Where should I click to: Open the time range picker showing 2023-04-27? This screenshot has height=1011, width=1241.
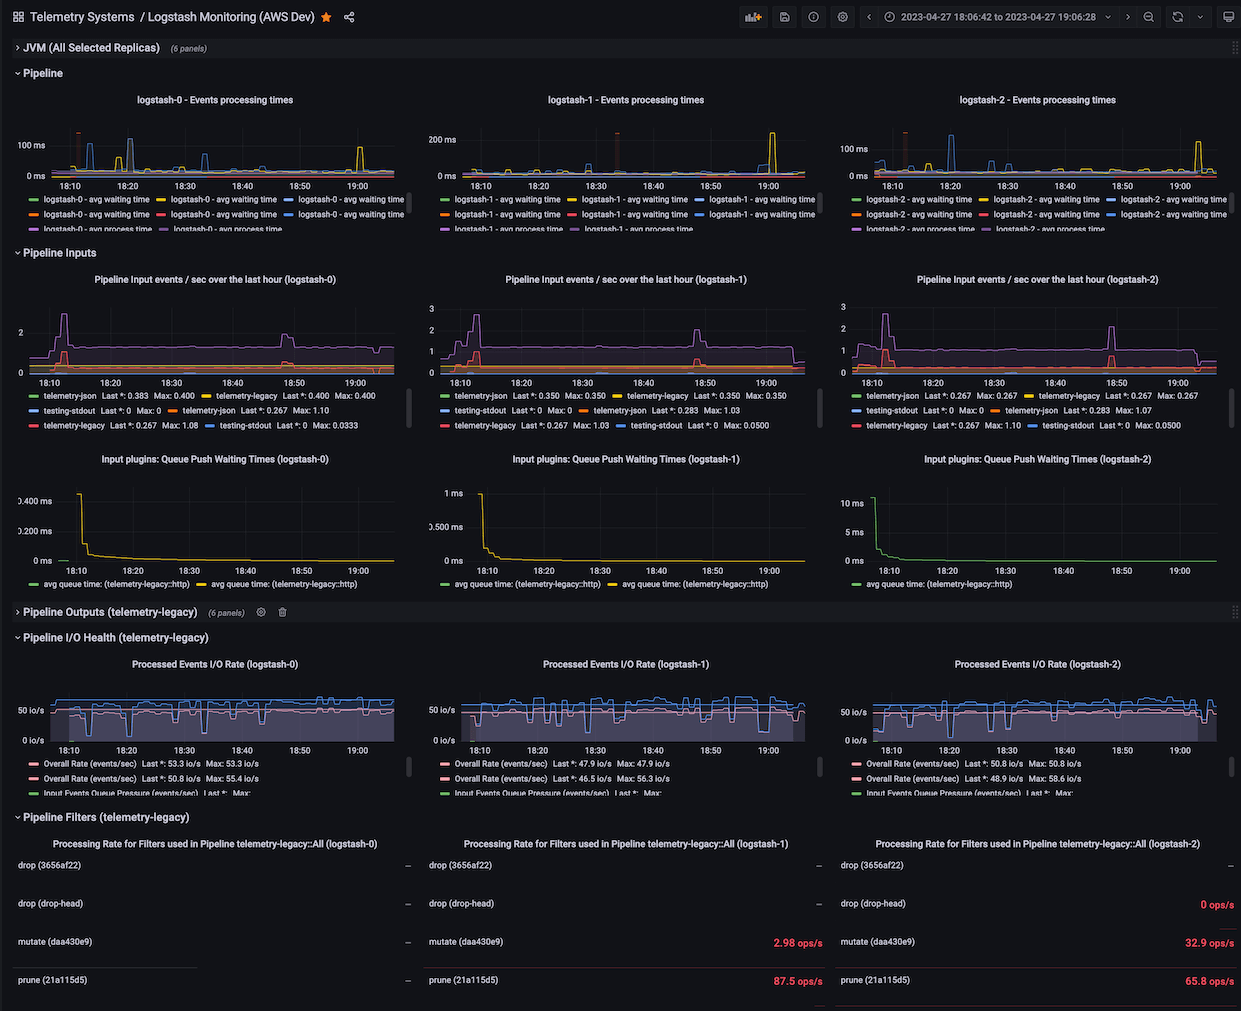(998, 17)
